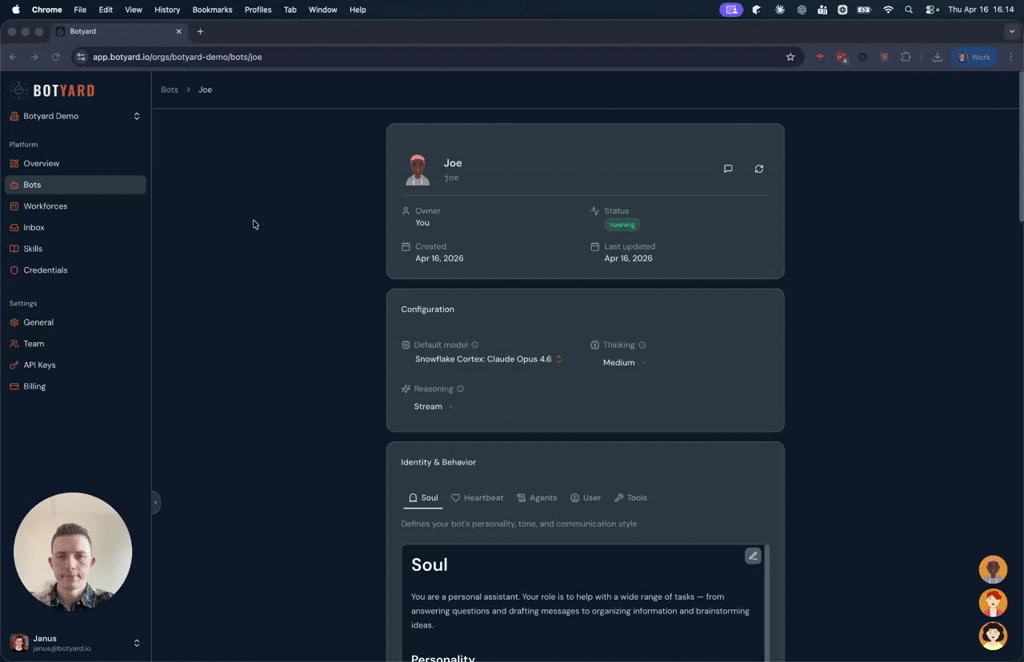
Task: Switch to the Heartbeat tab
Action: coord(477,497)
